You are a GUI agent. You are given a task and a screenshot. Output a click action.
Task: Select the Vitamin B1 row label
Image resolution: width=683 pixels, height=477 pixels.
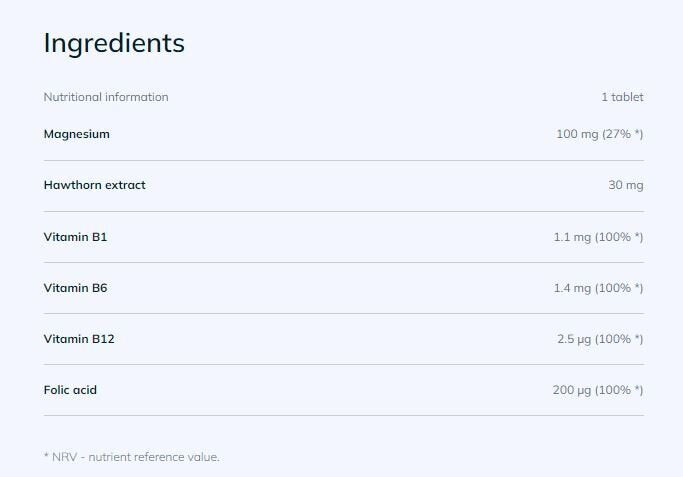point(76,237)
